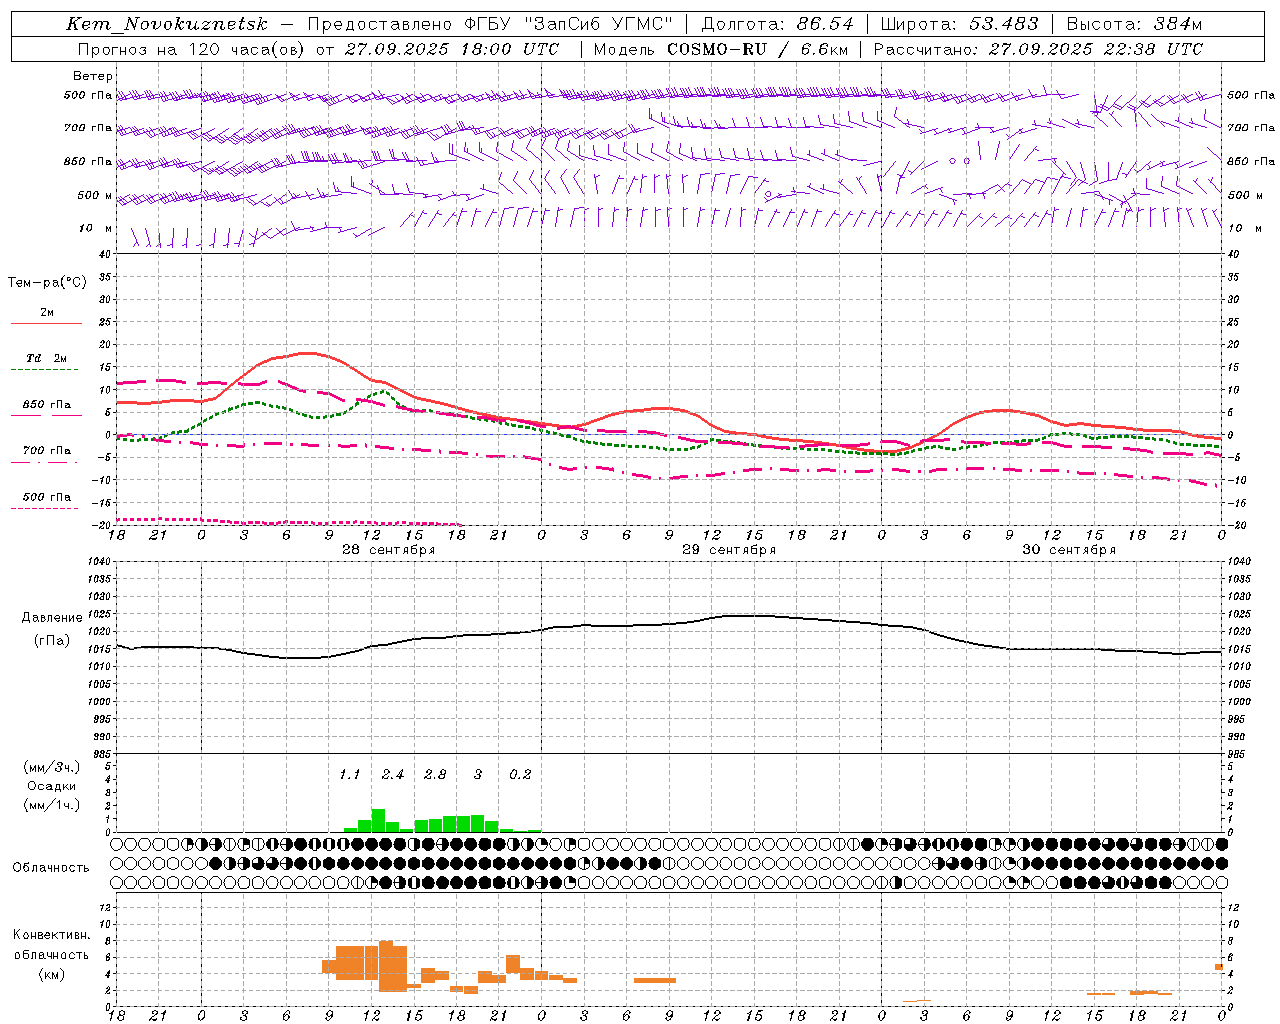This screenshot has width=1280, height=1024.
Task: Select the elevation label Высота: 384м
Action: tap(1134, 24)
